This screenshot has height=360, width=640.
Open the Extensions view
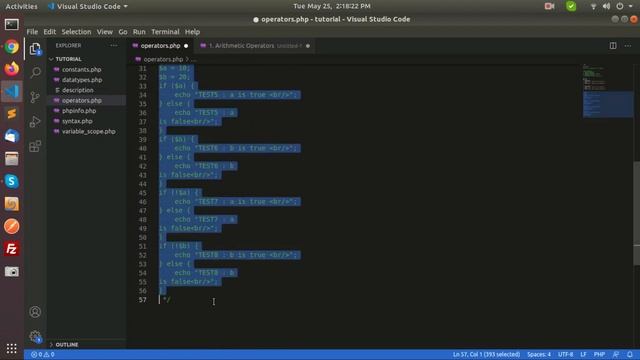point(35,146)
